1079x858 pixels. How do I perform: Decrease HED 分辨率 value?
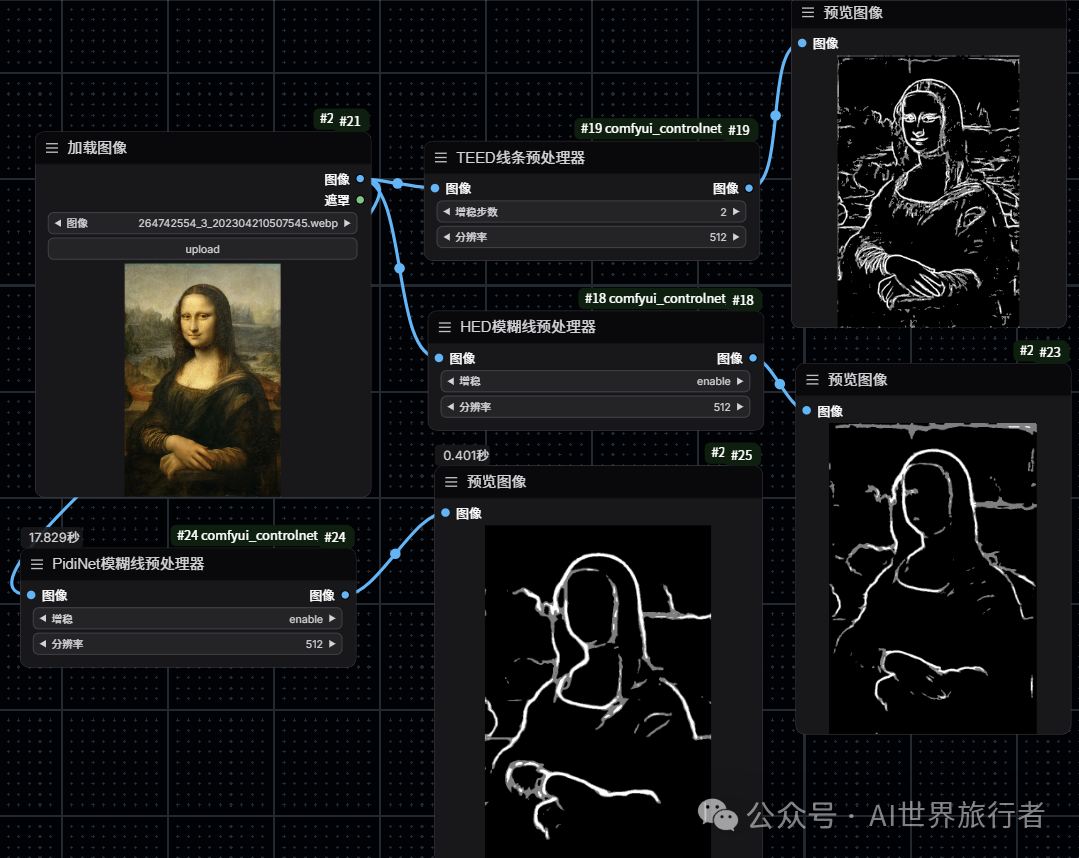pyautogui.click(x=451, y=407)
